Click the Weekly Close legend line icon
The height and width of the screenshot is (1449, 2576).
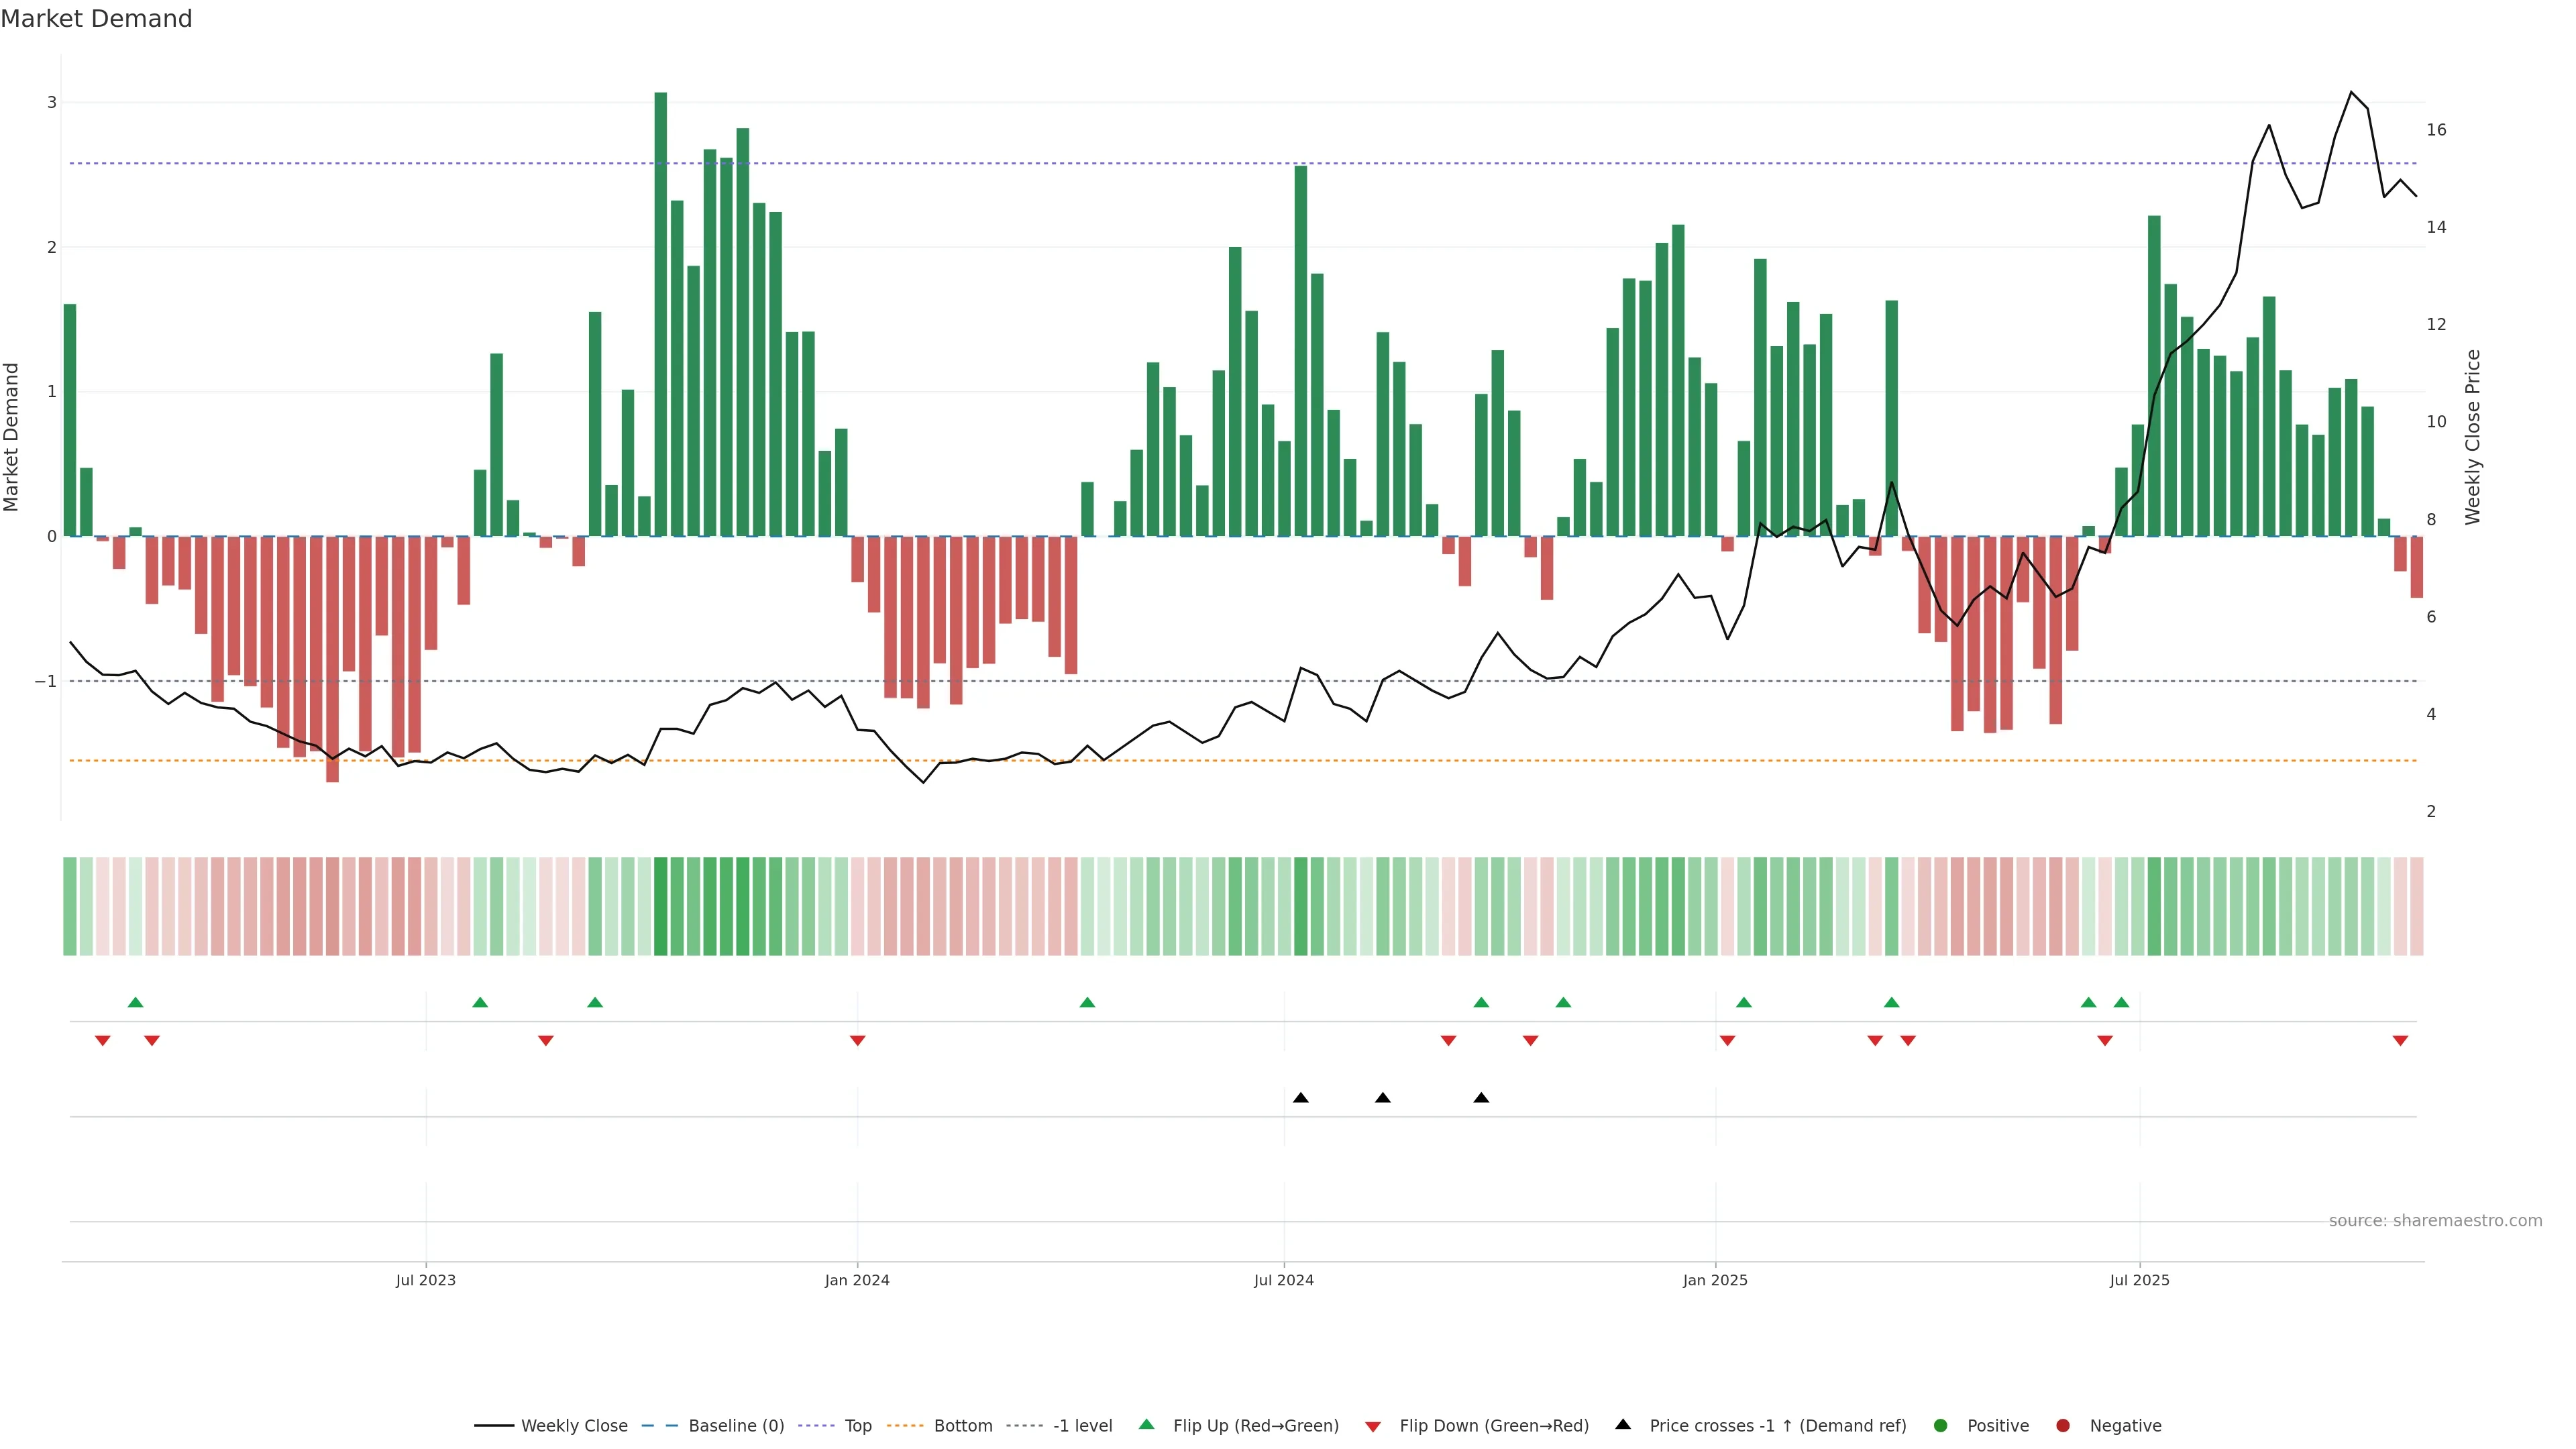[493, 1426]
